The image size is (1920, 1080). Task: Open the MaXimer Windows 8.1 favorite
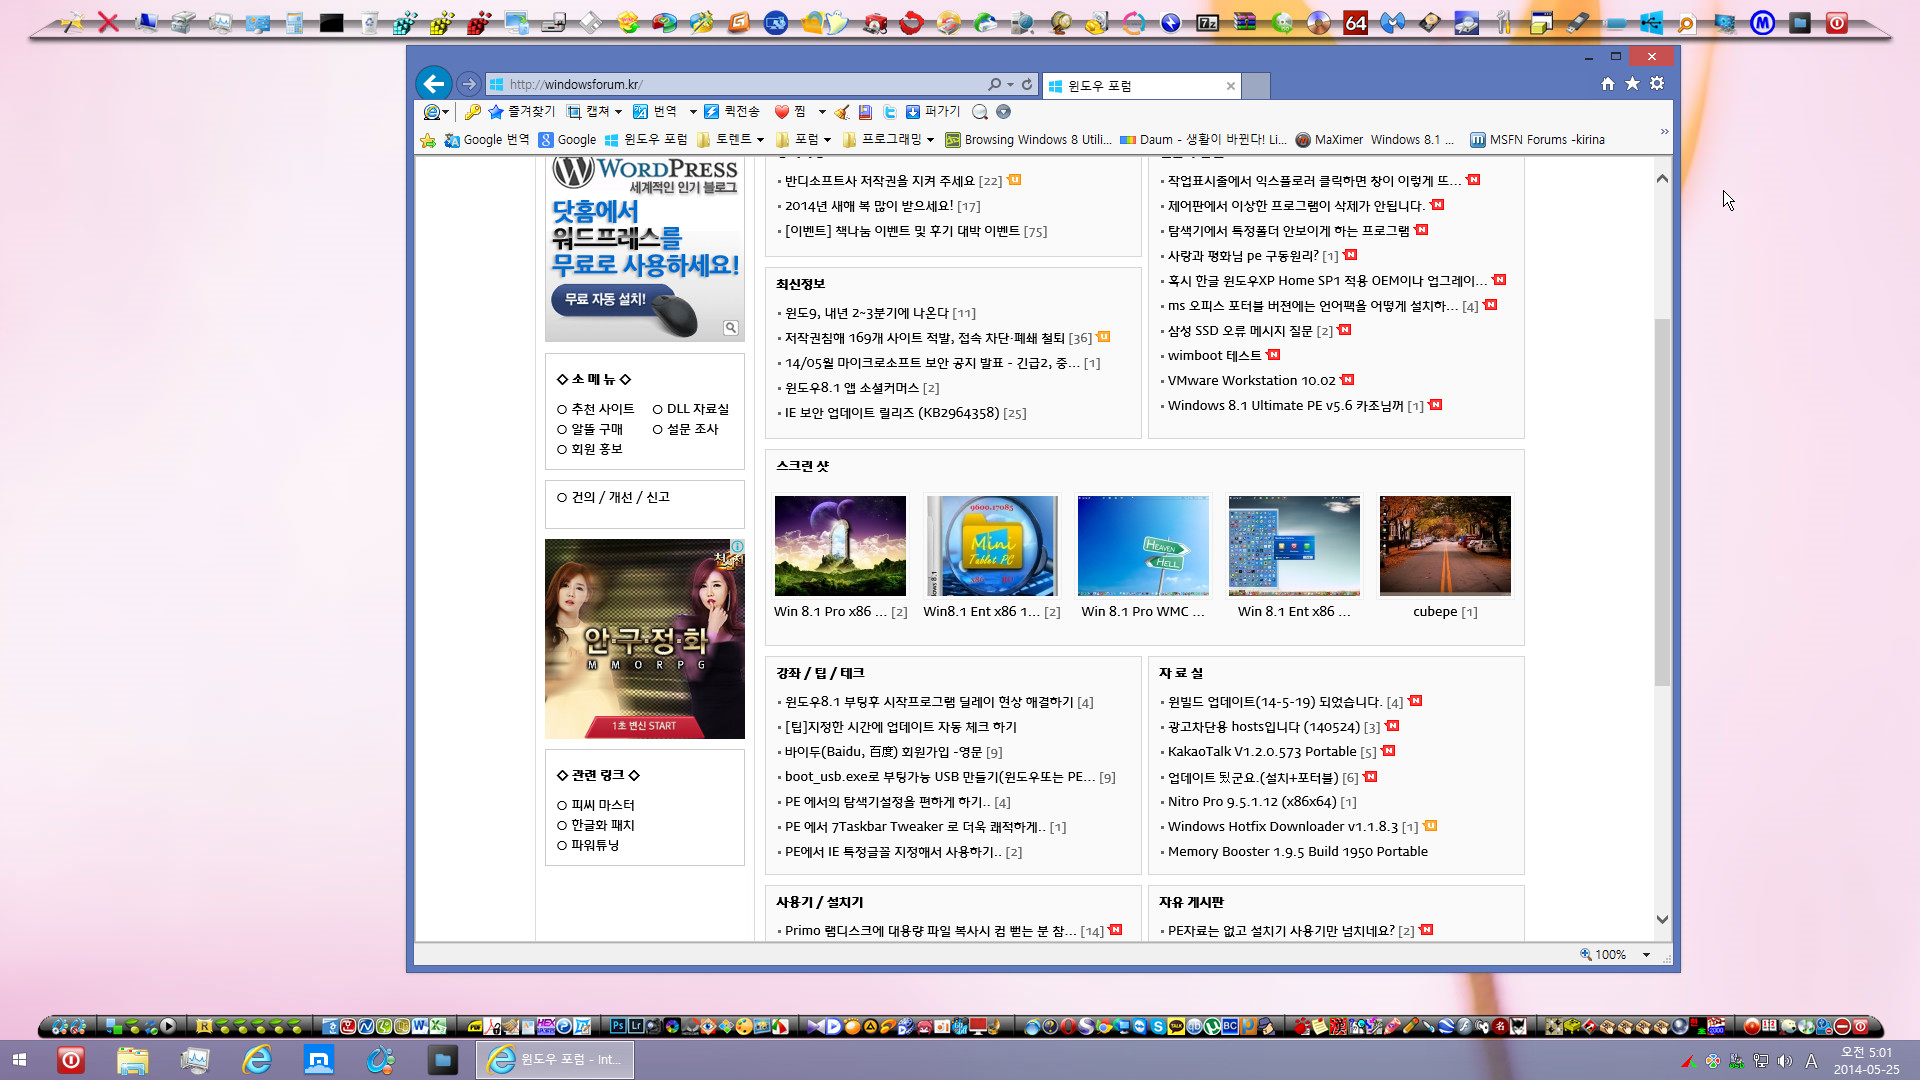(x=1374, y=140)
